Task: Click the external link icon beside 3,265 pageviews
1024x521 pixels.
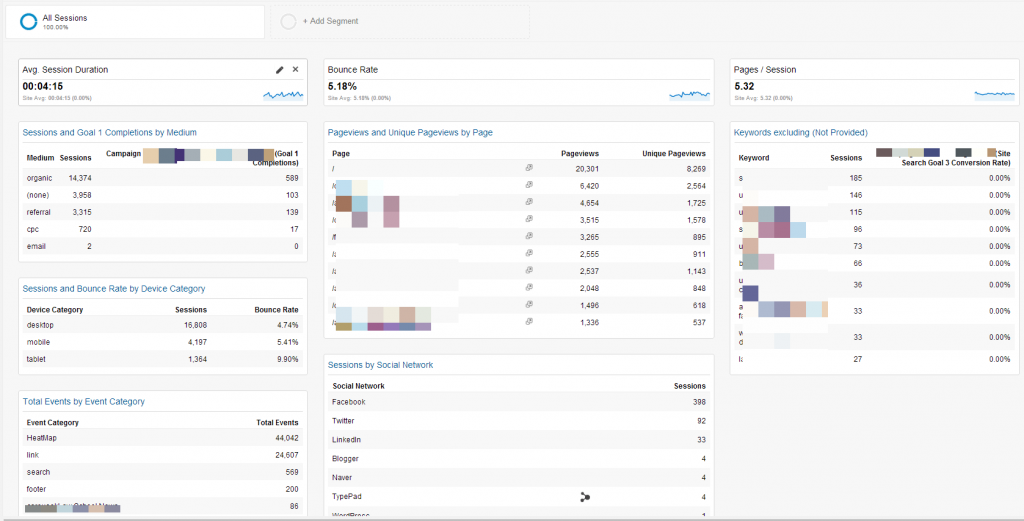Action: pos(529,237)
